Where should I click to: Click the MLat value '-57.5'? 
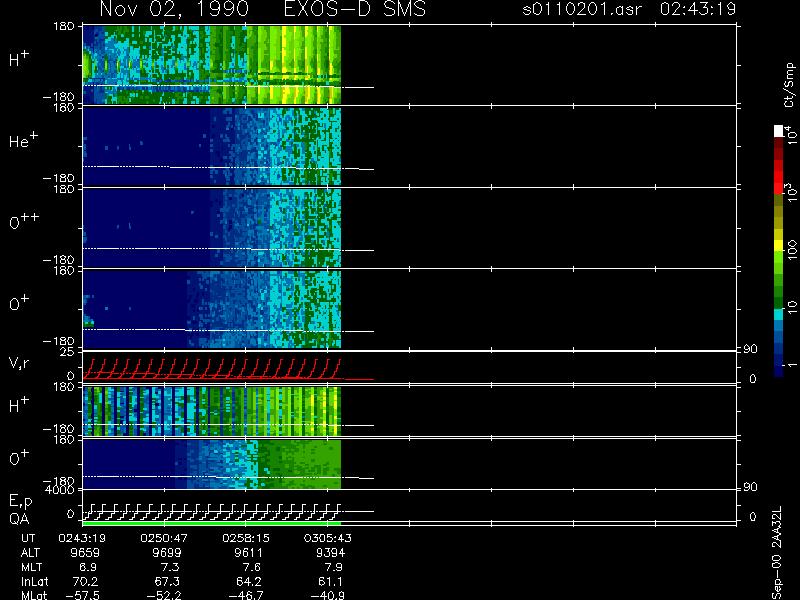[x=83, y=595]
